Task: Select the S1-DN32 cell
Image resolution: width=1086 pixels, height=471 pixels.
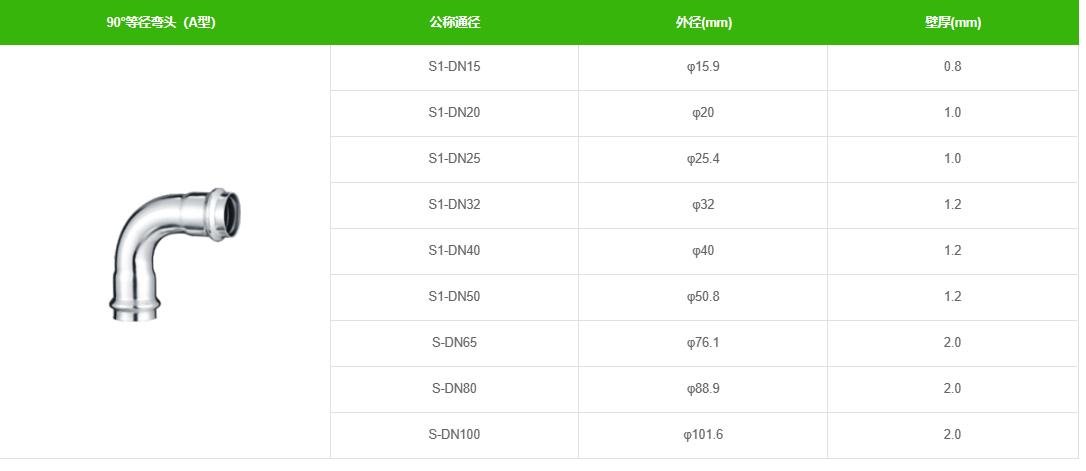Action: pos(454,205)
